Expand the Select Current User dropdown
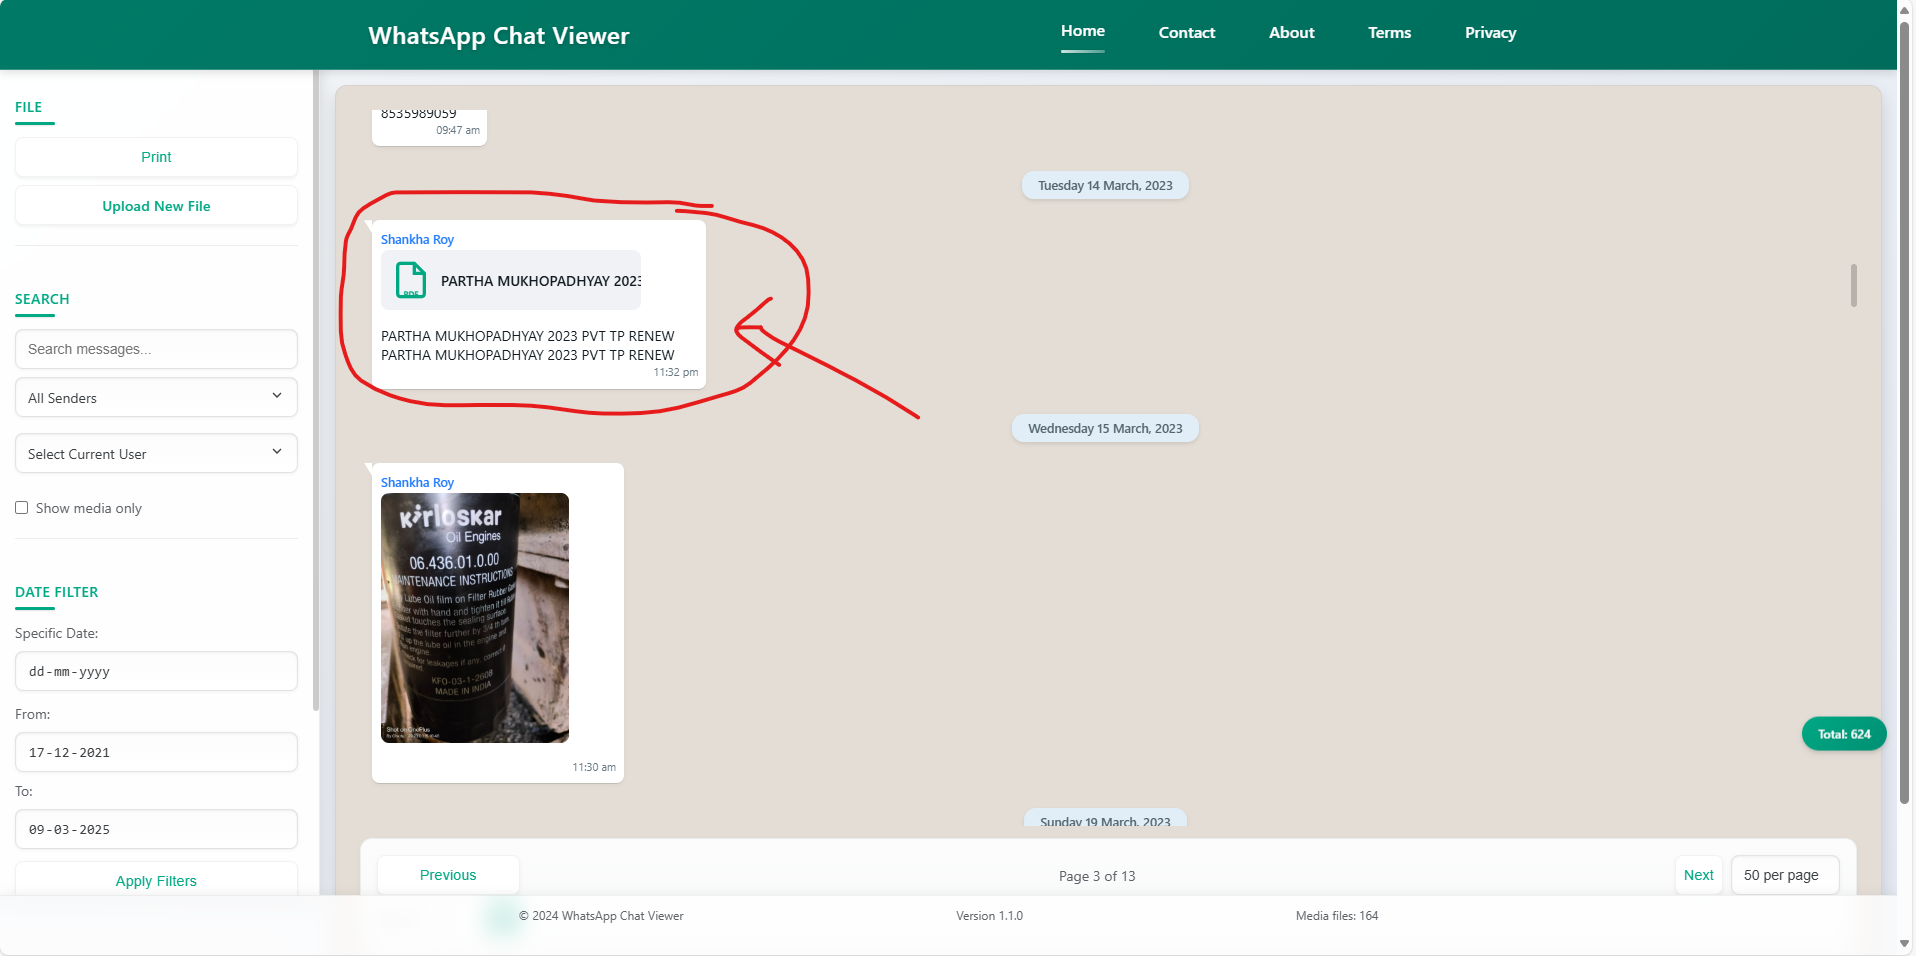The width and height of the screenshot is (1916, 956). 155,453
